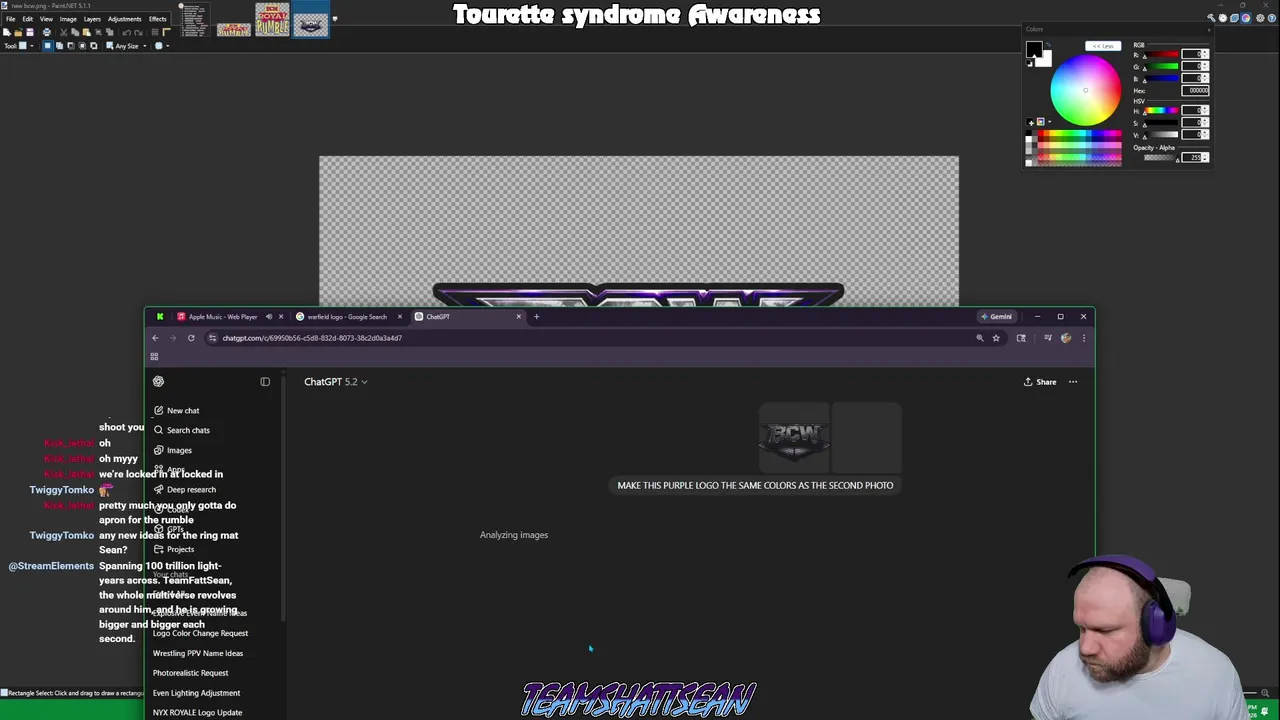Click the Copy icon in Paint.NET toolbar
The width and height of the screenshot is (1280, 720).
75,32
